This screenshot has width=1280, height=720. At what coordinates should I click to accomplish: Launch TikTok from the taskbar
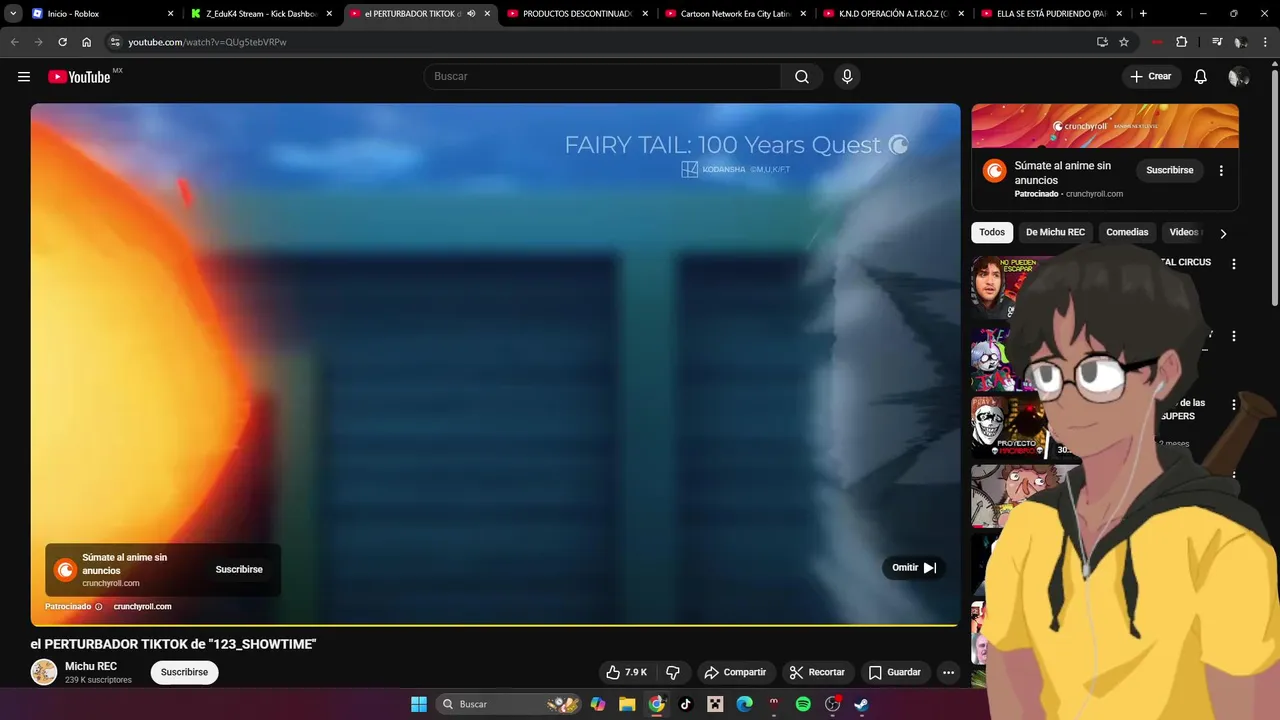pyautogui.click(x=685, y=704)
